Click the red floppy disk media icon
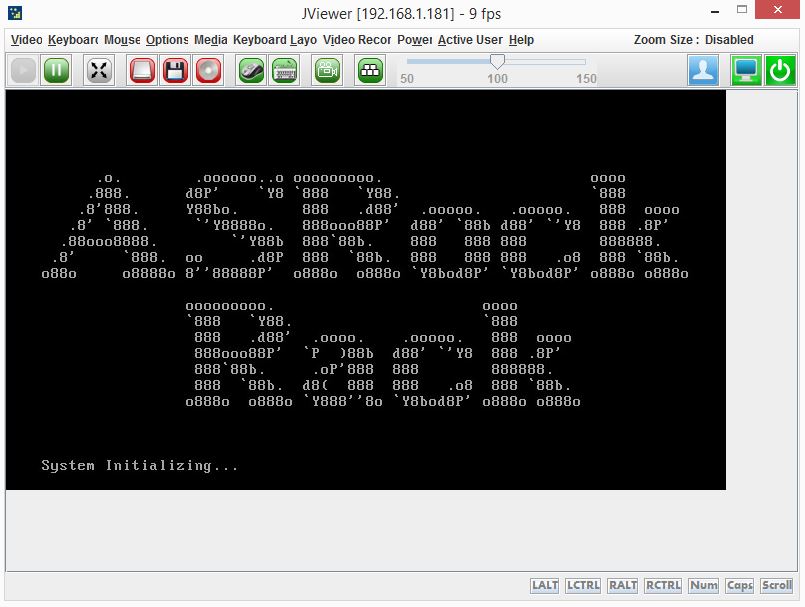Image resolution: width=805 pixels, height=607 pixels. [x=176, y=71]
